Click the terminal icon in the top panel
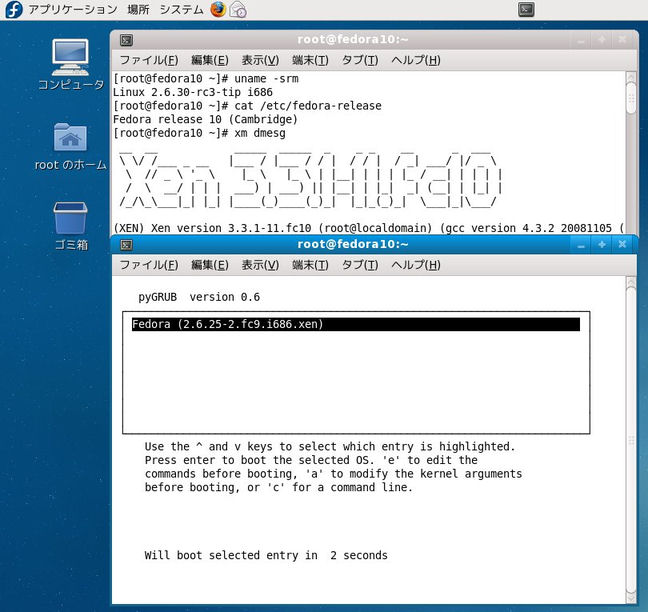 point(526,10)
